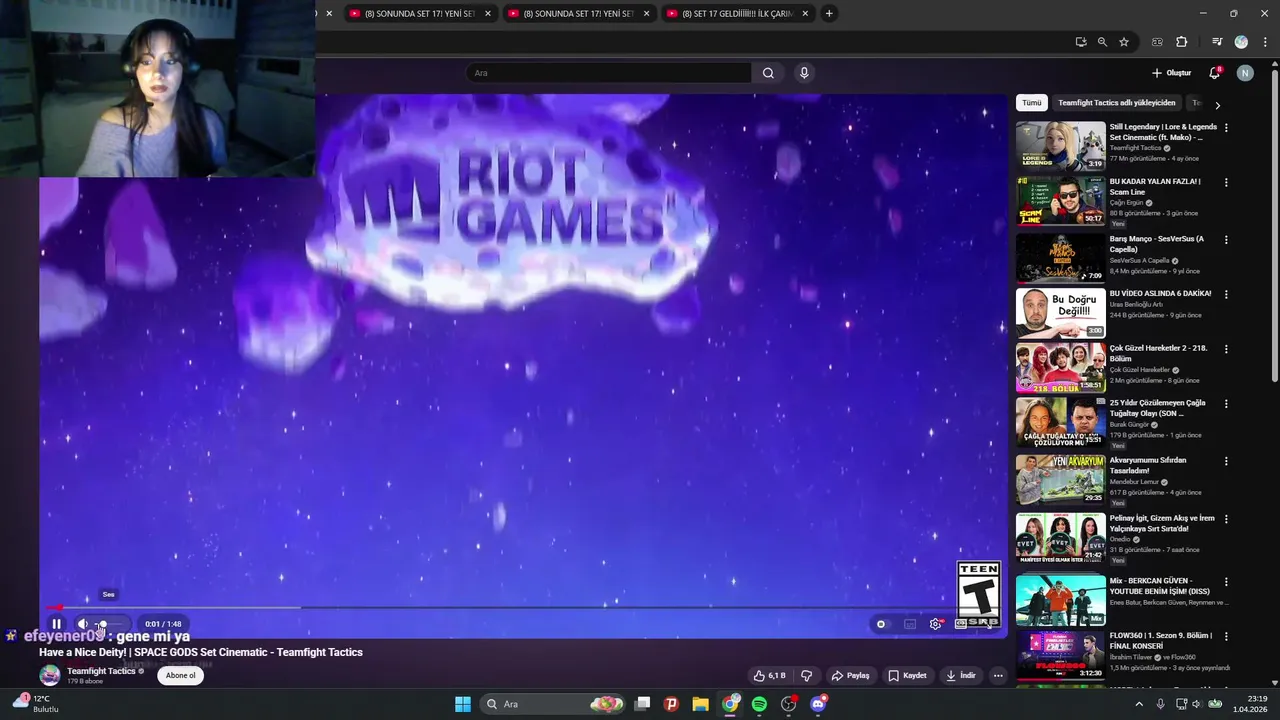1280x720 pixels.
Task: Click the YouTube search field
Action: point(608,73)
